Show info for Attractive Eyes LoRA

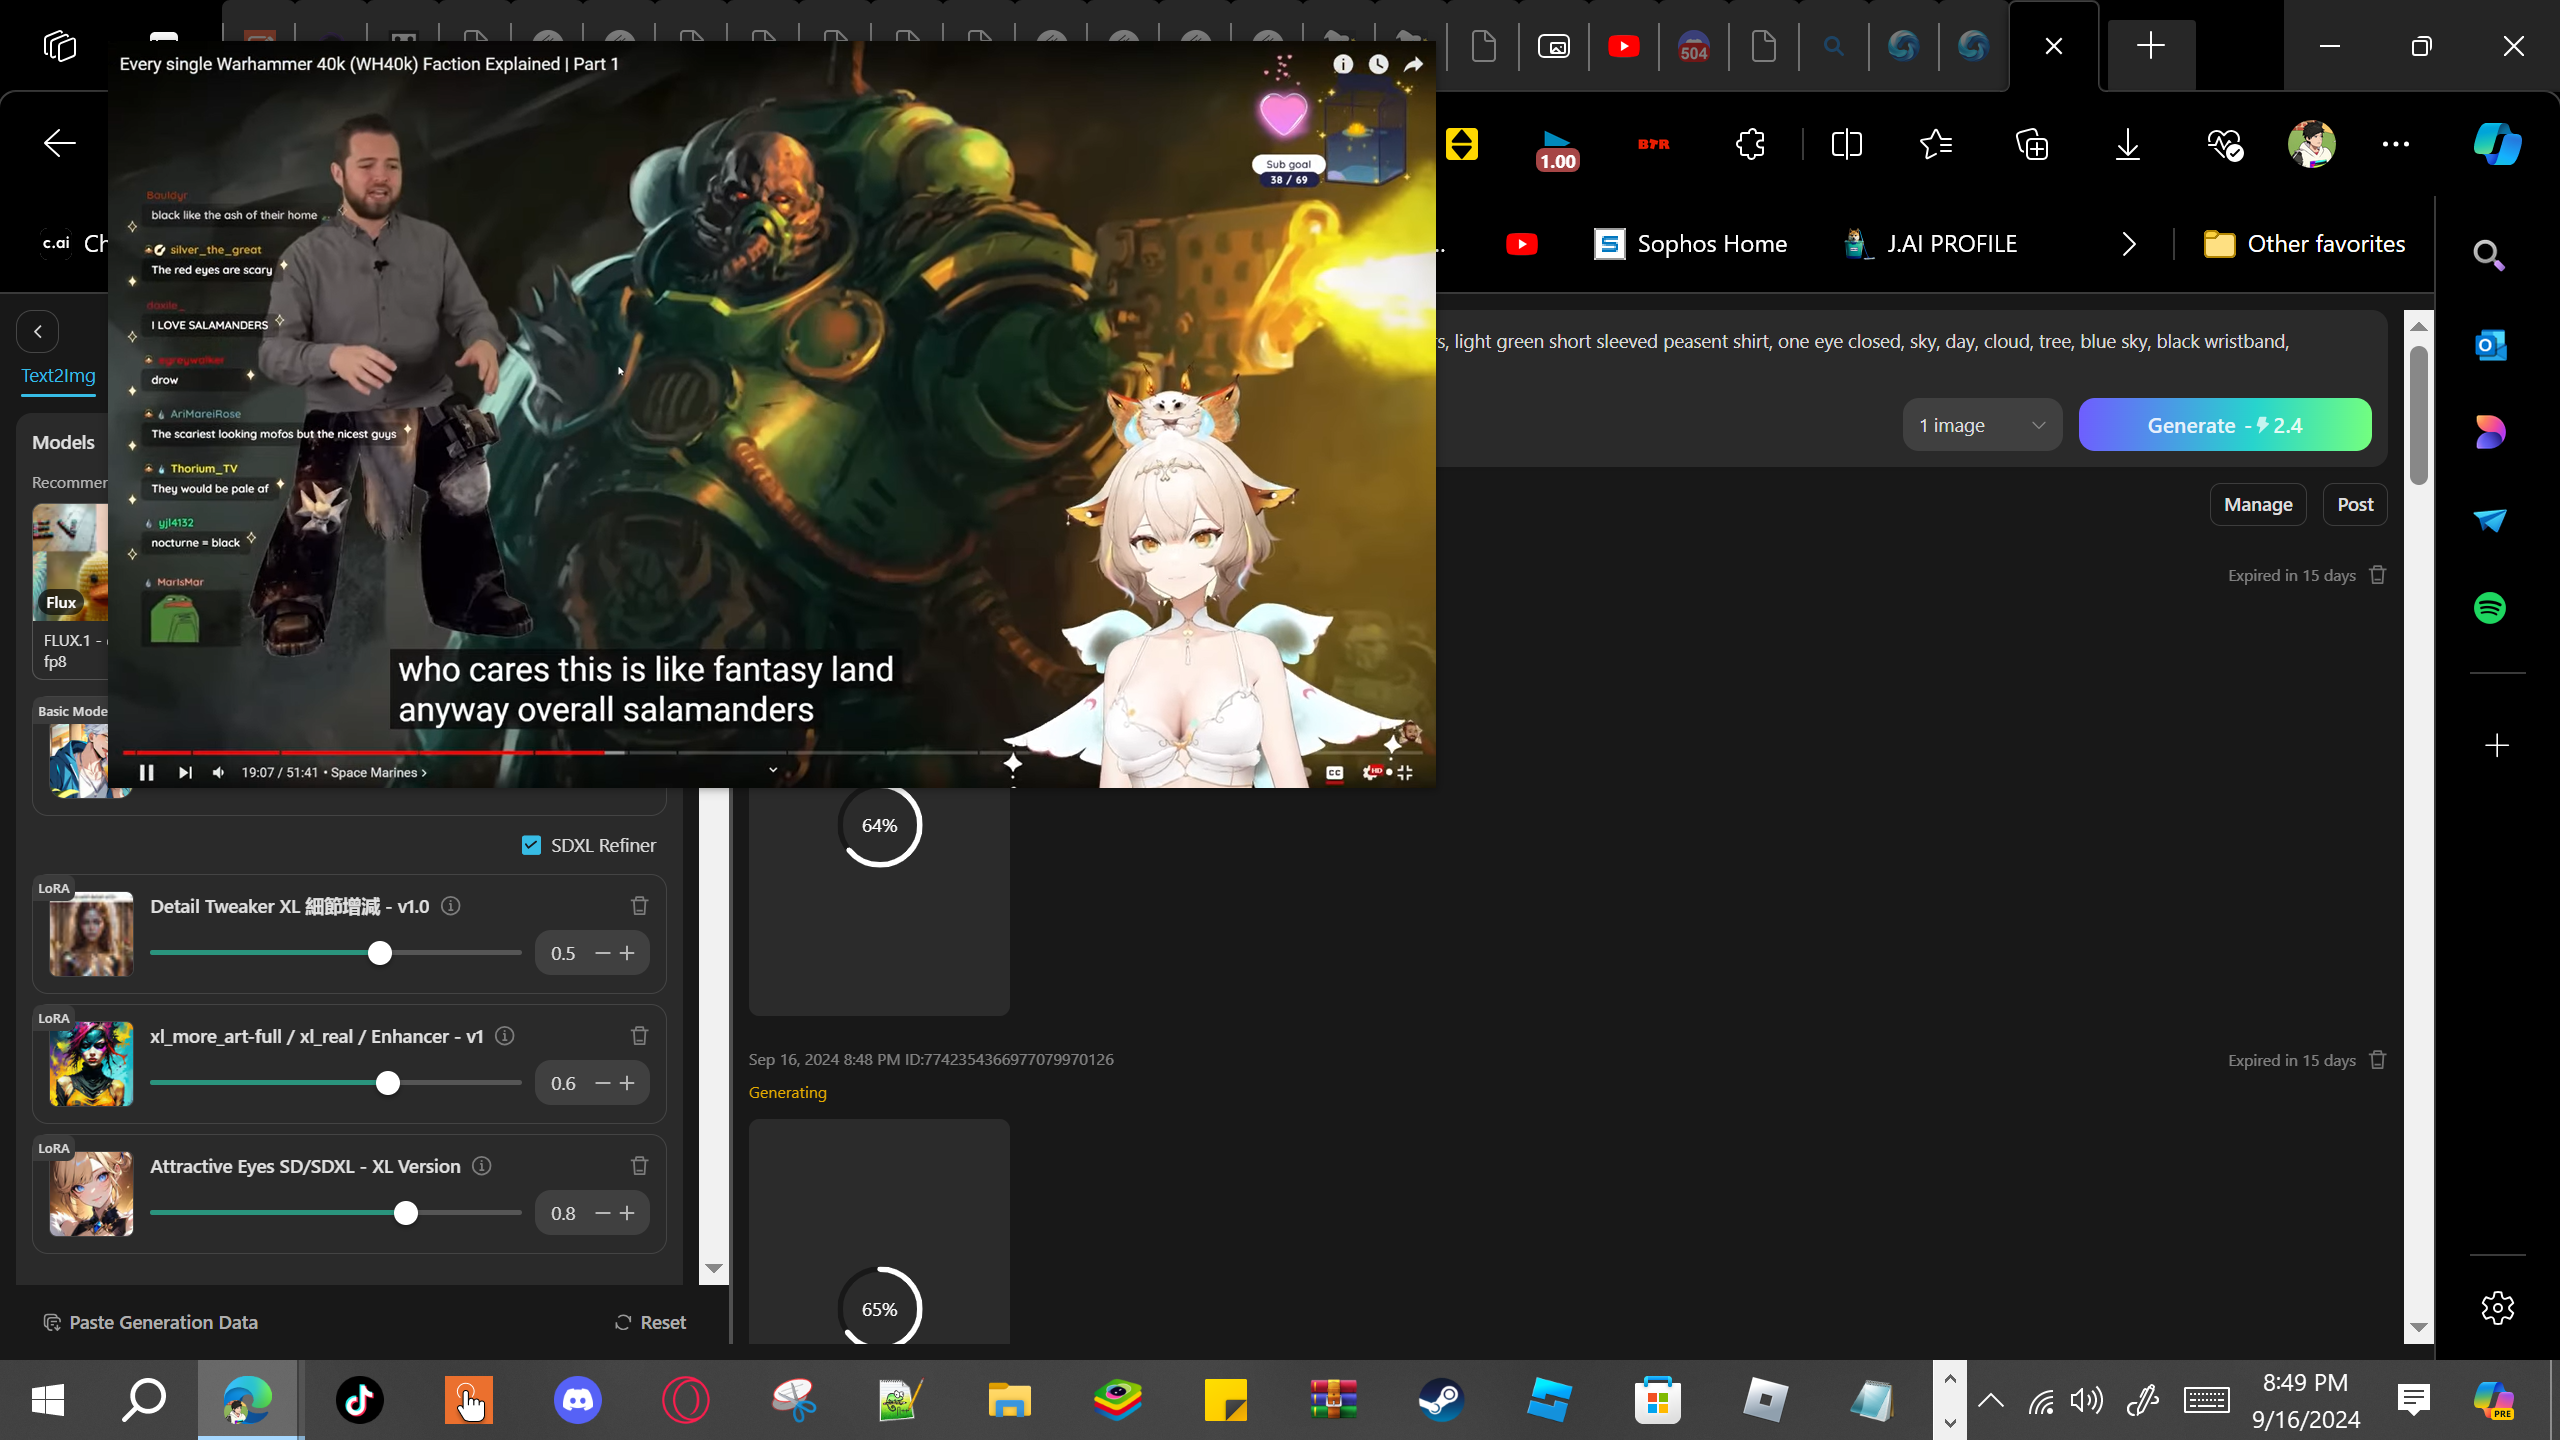tap(482, 1166)
